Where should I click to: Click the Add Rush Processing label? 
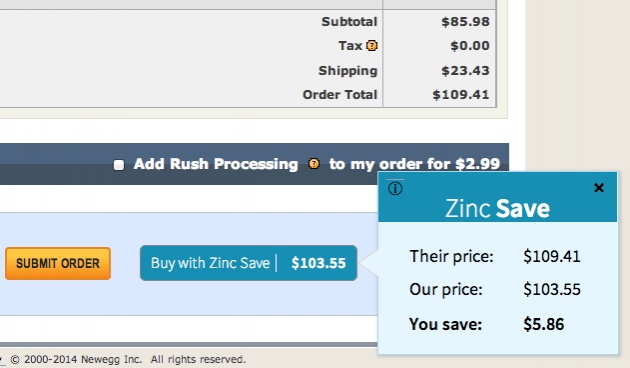(x=216, y=164)
